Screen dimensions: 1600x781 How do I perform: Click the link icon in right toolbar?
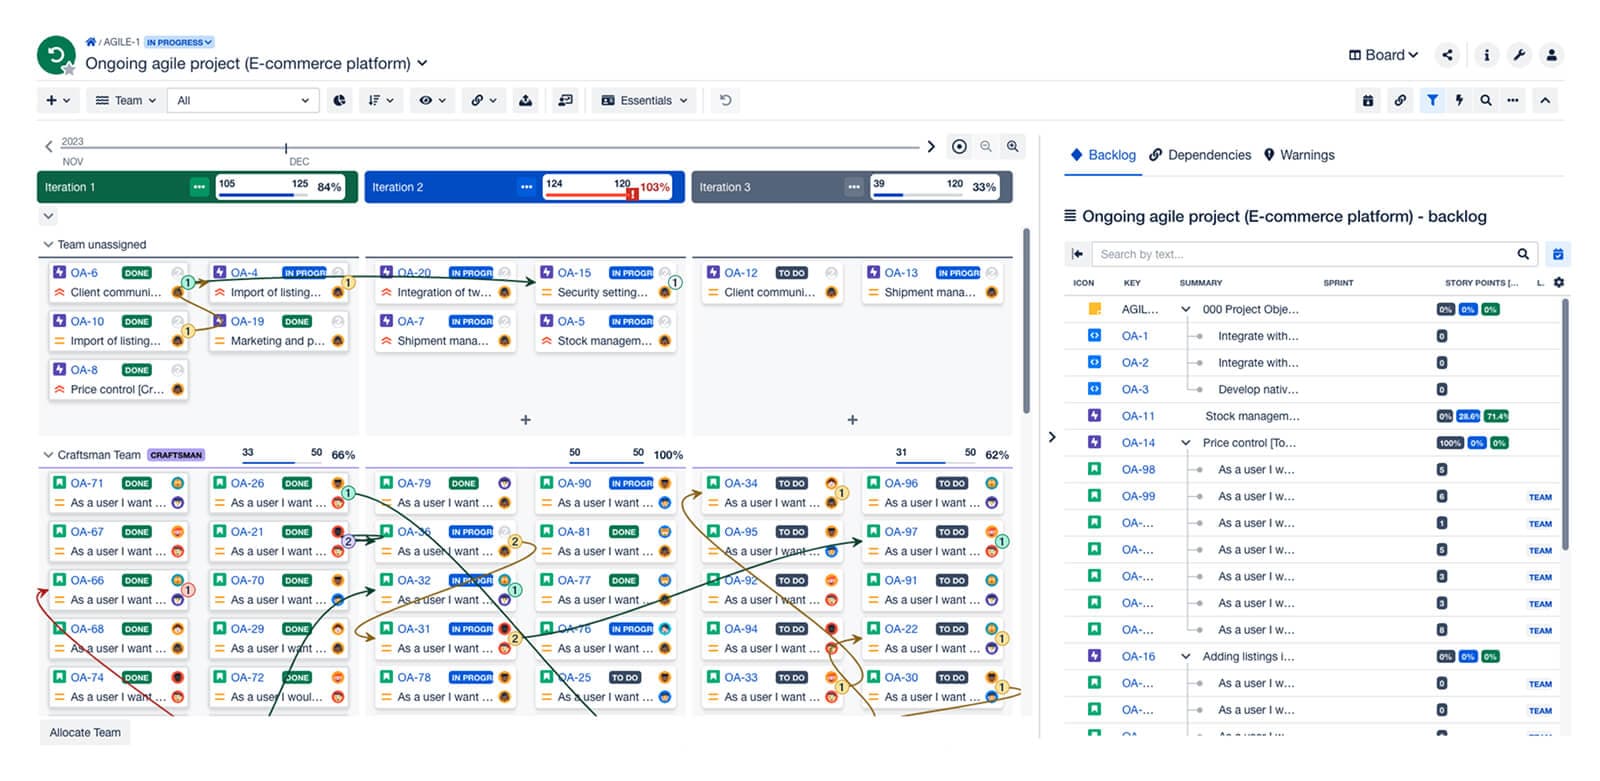(x=1400, y=100)
